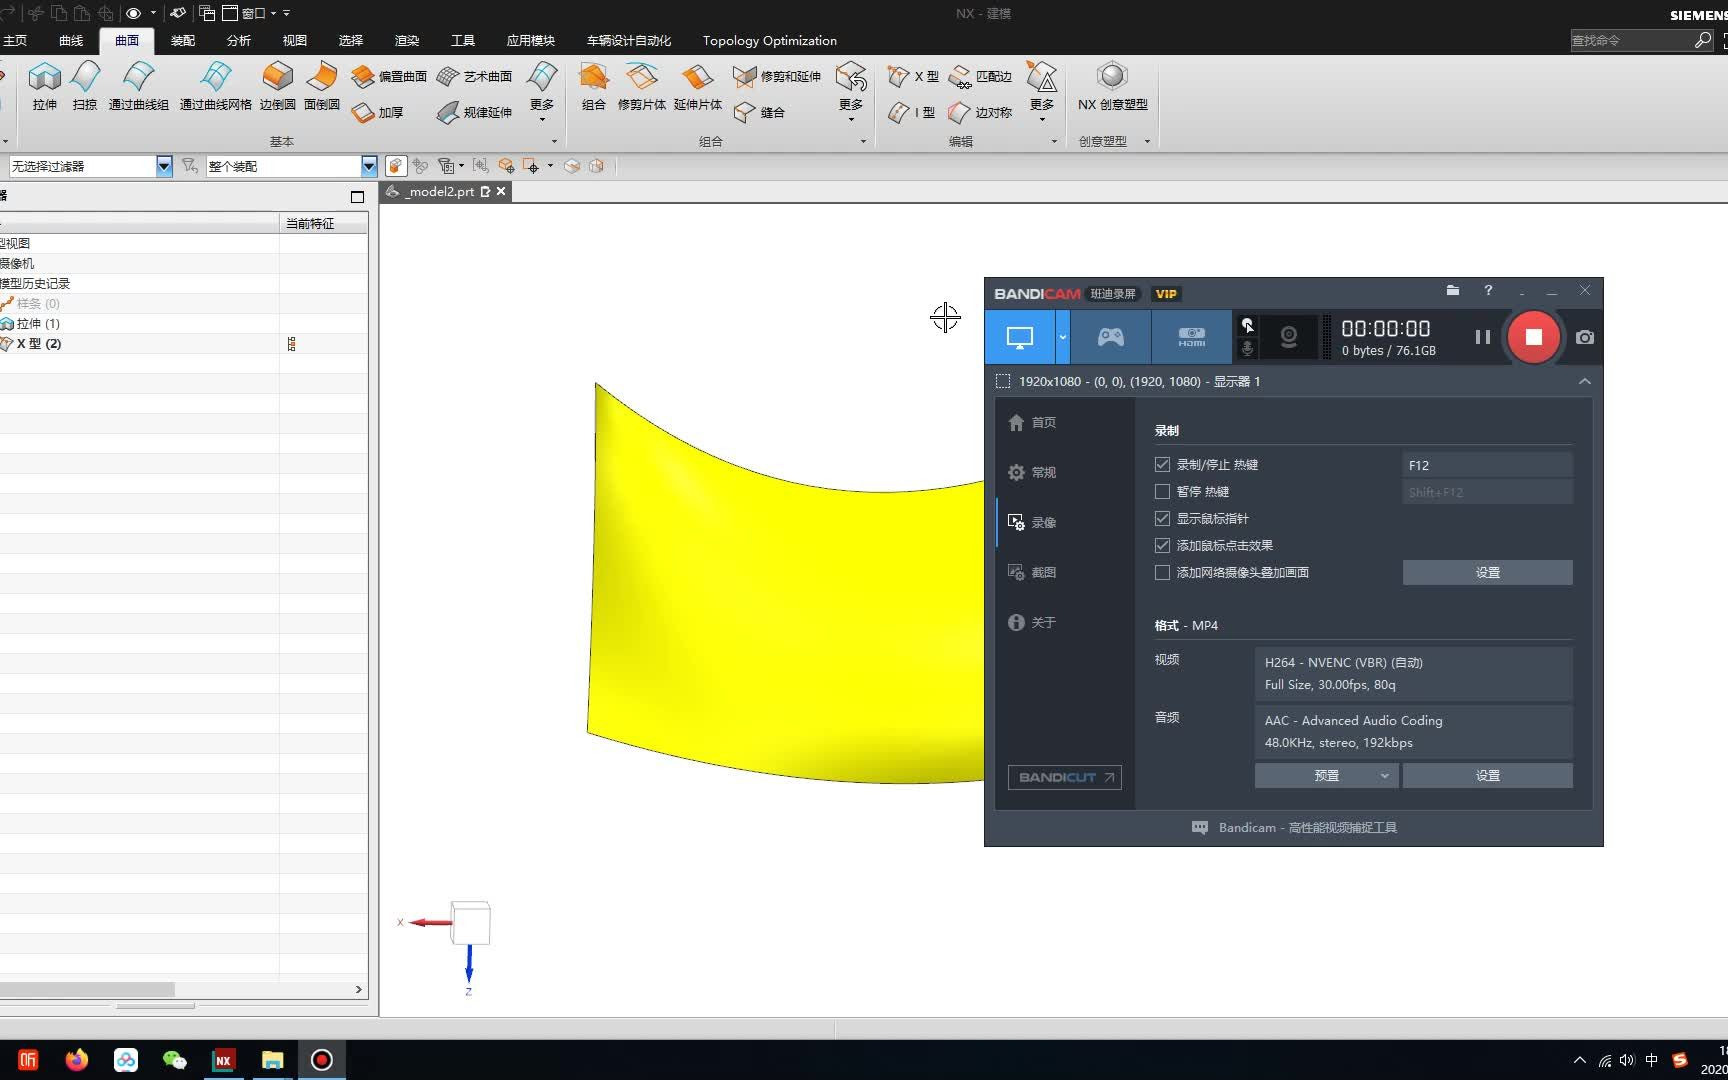
Task: Select the 扫掠 (Sweep) tool
Action: (85, 86)
